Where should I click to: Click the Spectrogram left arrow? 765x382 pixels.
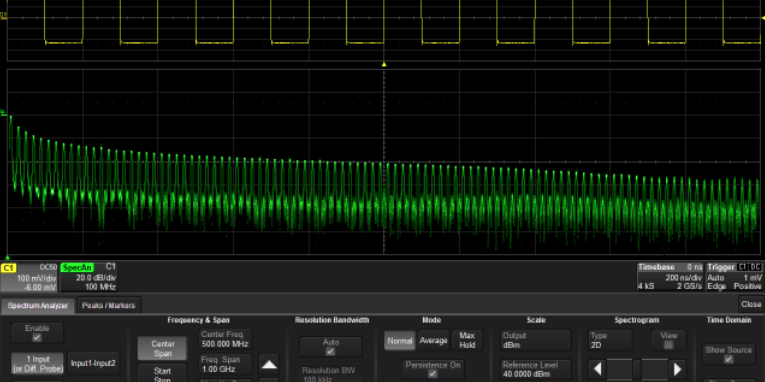[598, 369]
